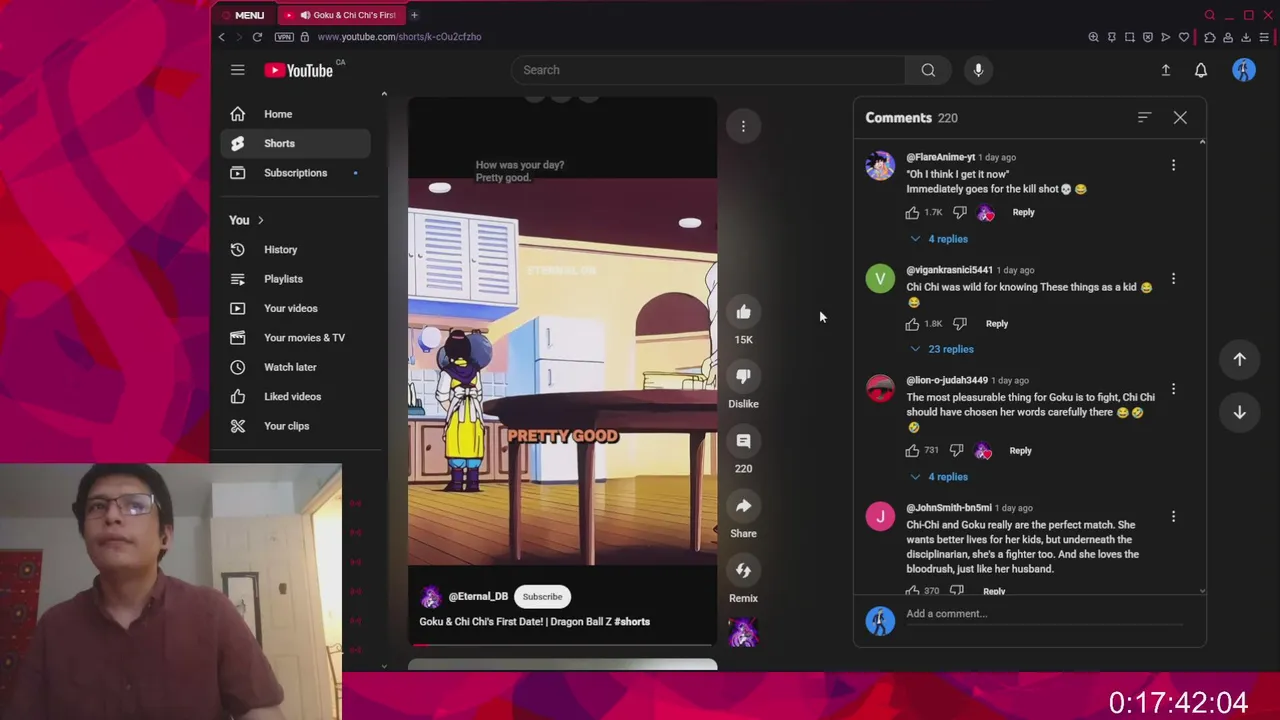
Task: Open options menu for @vigankrasnici5441 comment
Action: coord(1173,279)
